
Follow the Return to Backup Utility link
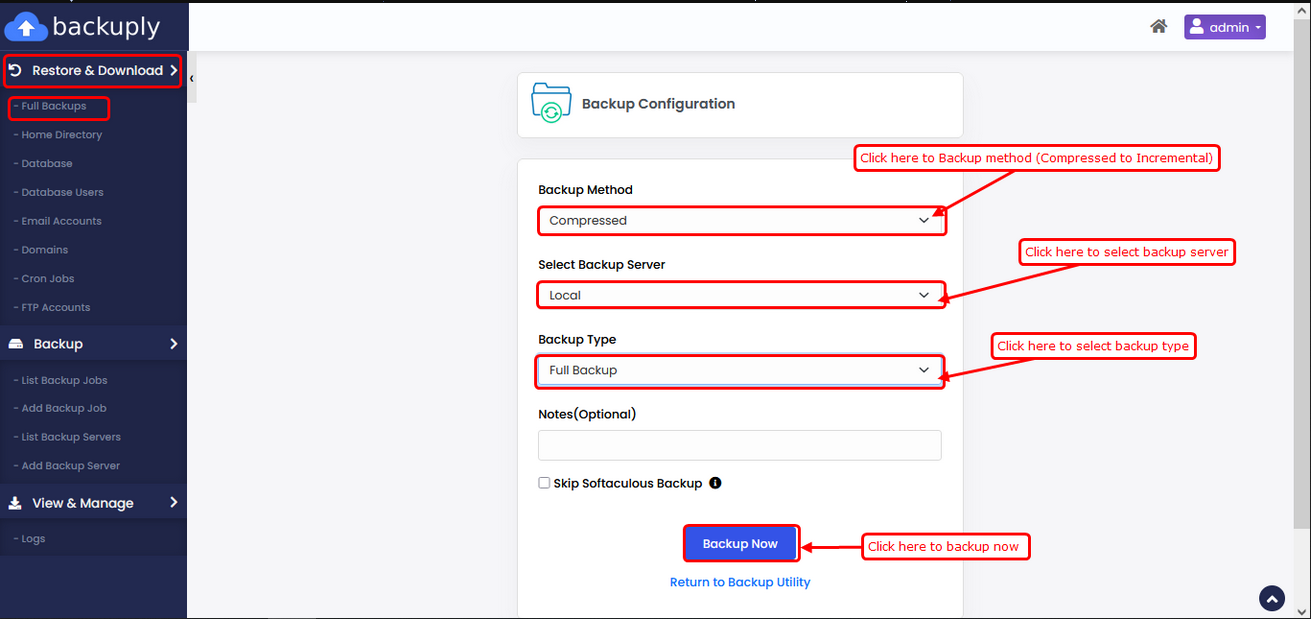coord(740,582)
